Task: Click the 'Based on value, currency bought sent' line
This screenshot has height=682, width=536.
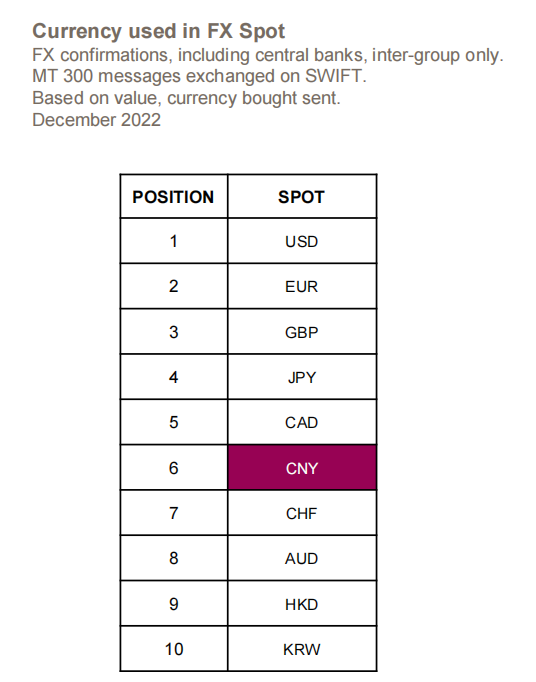Action: (x=186, y=98)
